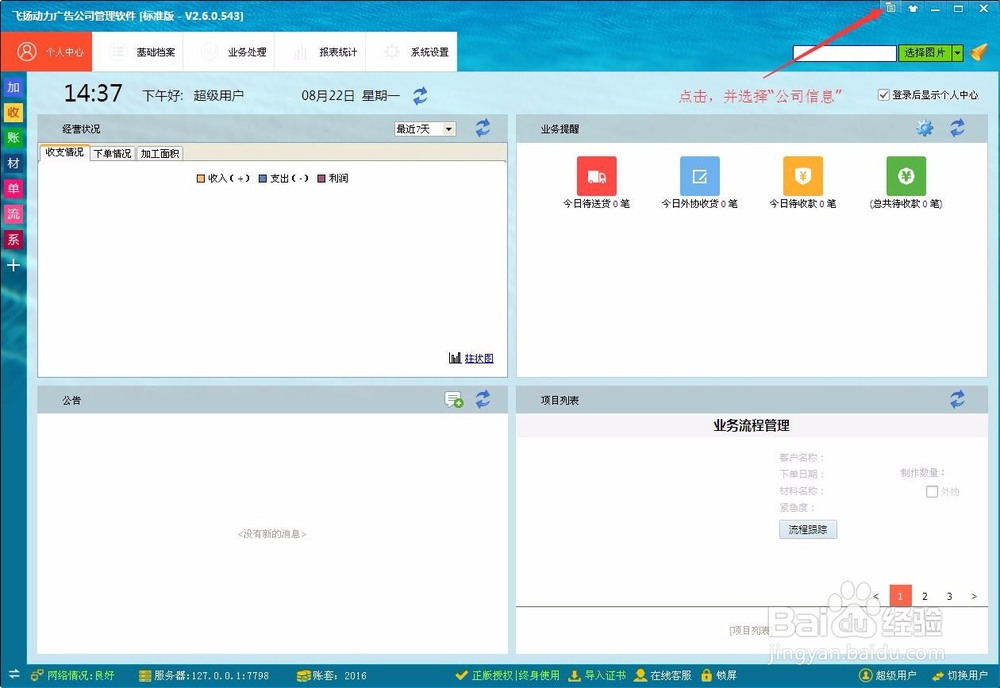Open the 收 panel from sidebar
Image resolution: width=1000 pixels, height=688 pixels.
(x=13, y=113)
